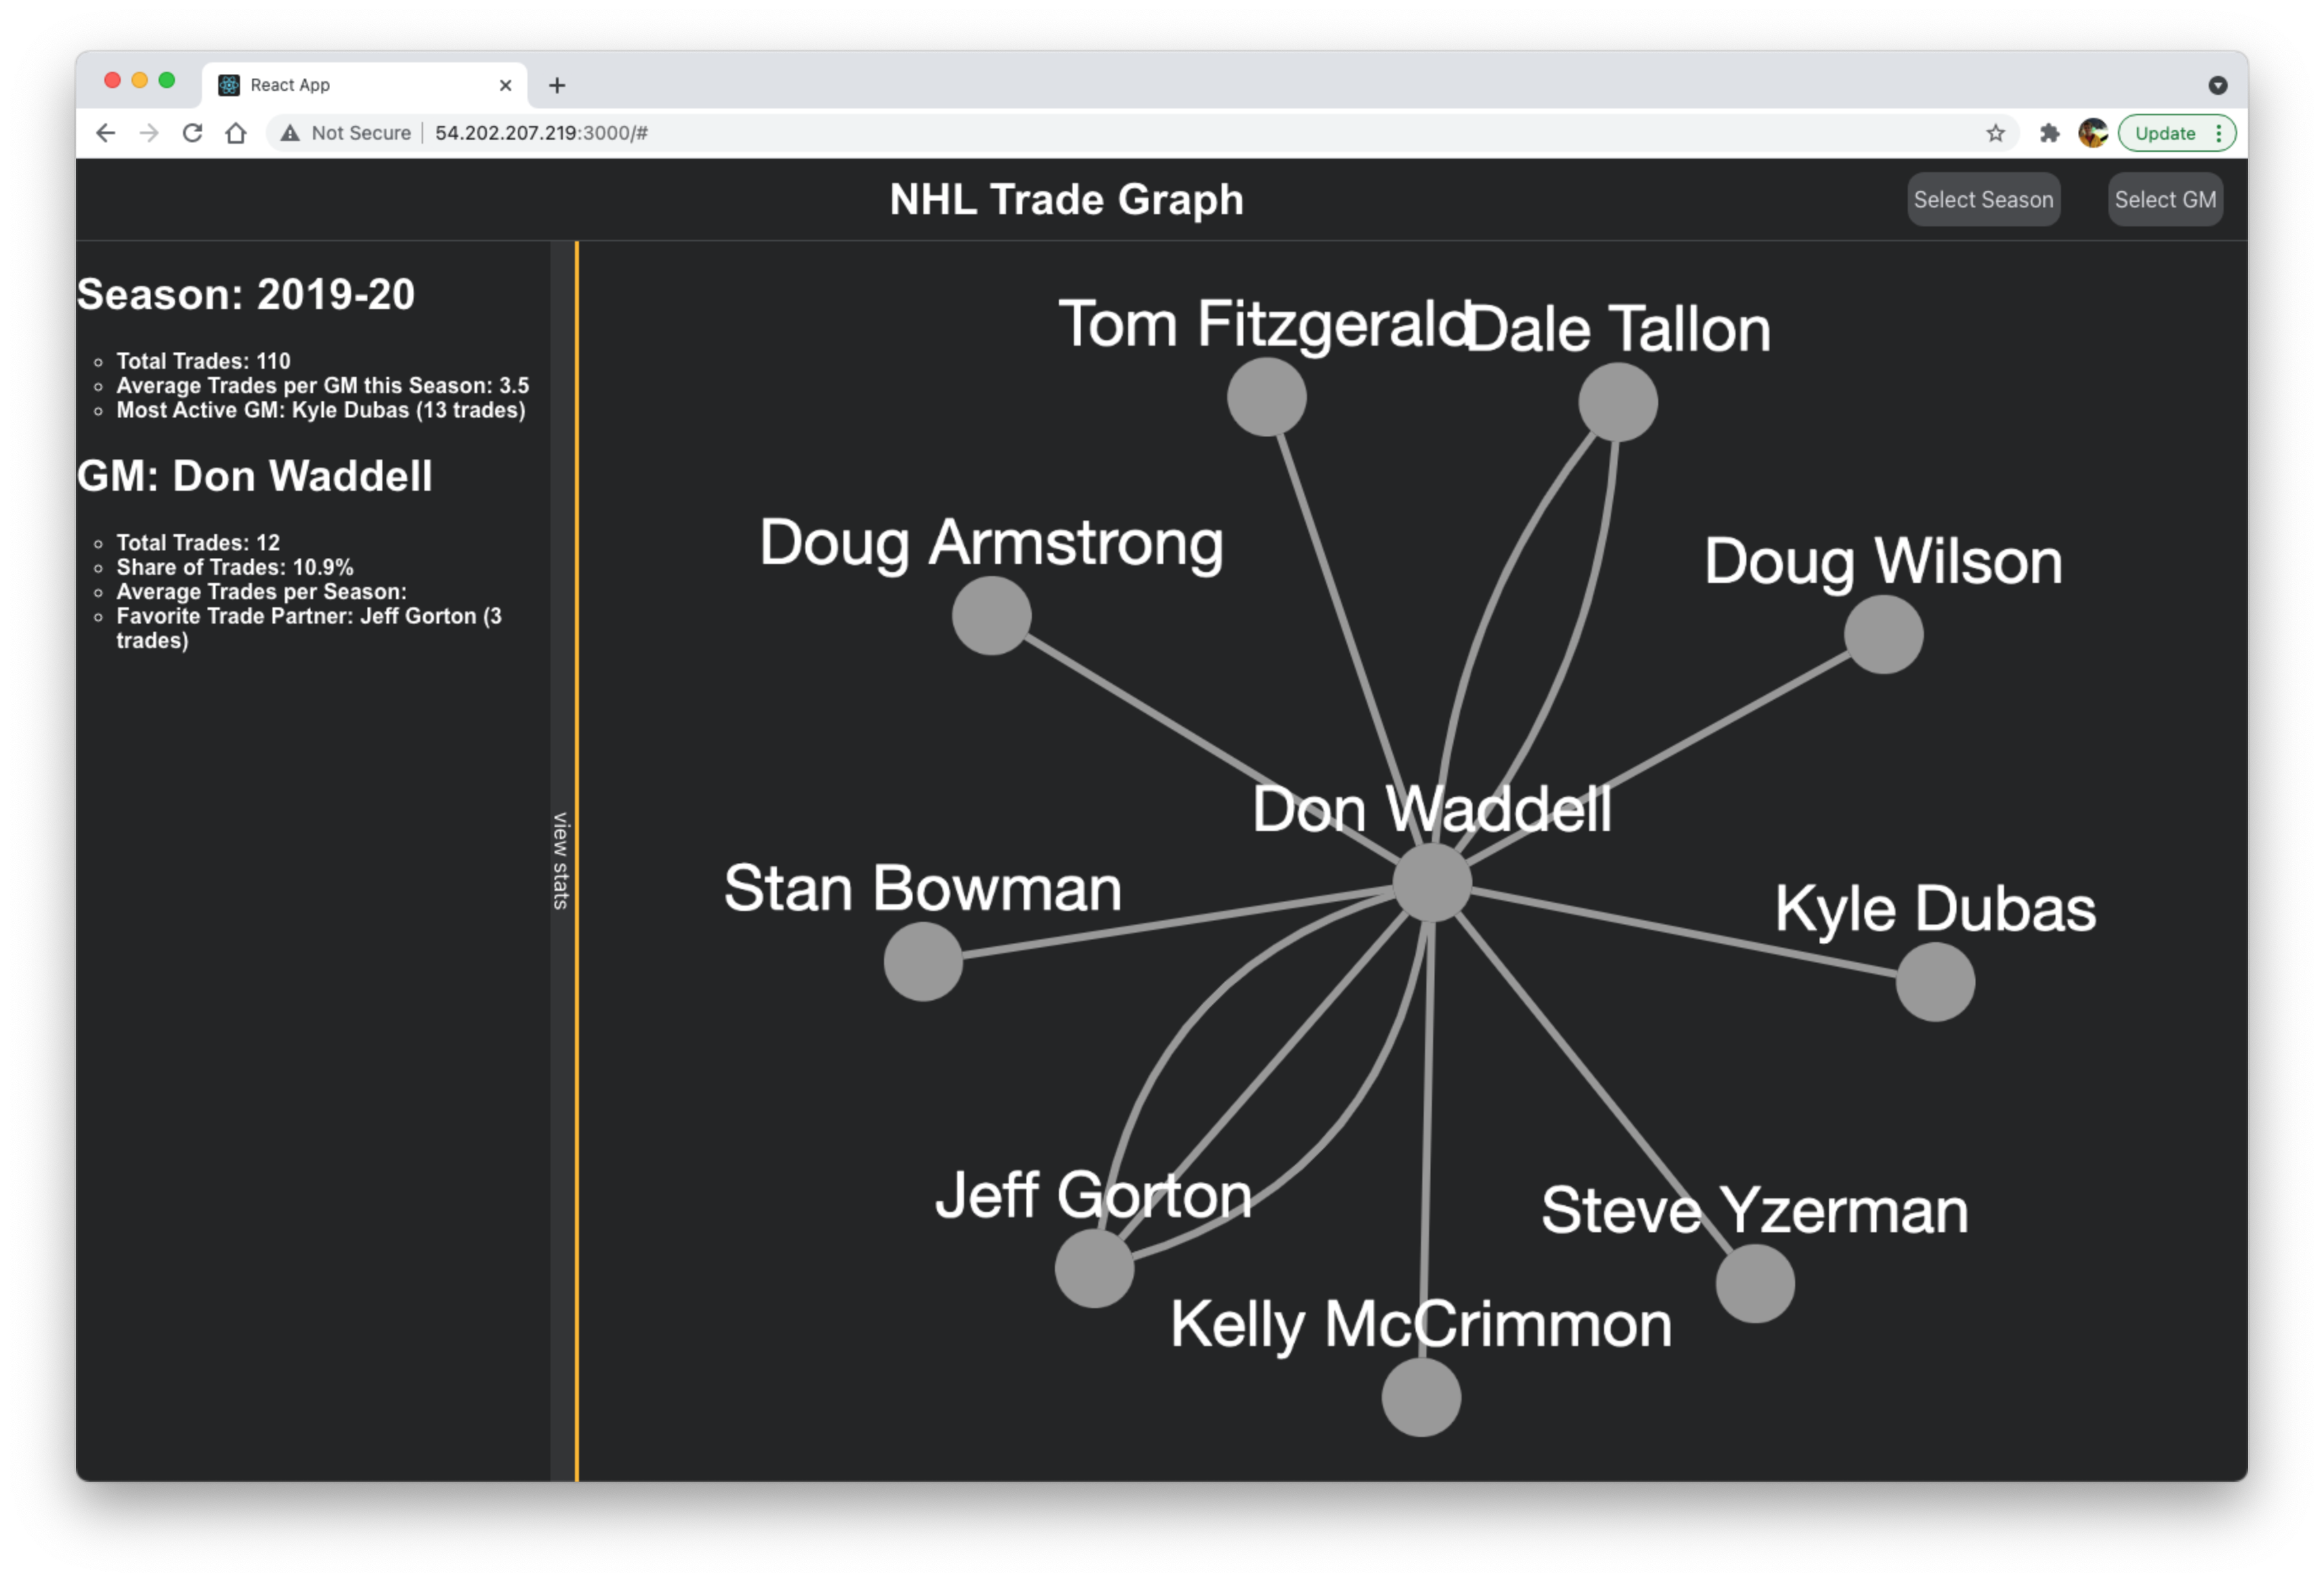Select the Kelly McCrimmon node
Viewport: 2324px width, 1582px height.
(1421, 1396)
